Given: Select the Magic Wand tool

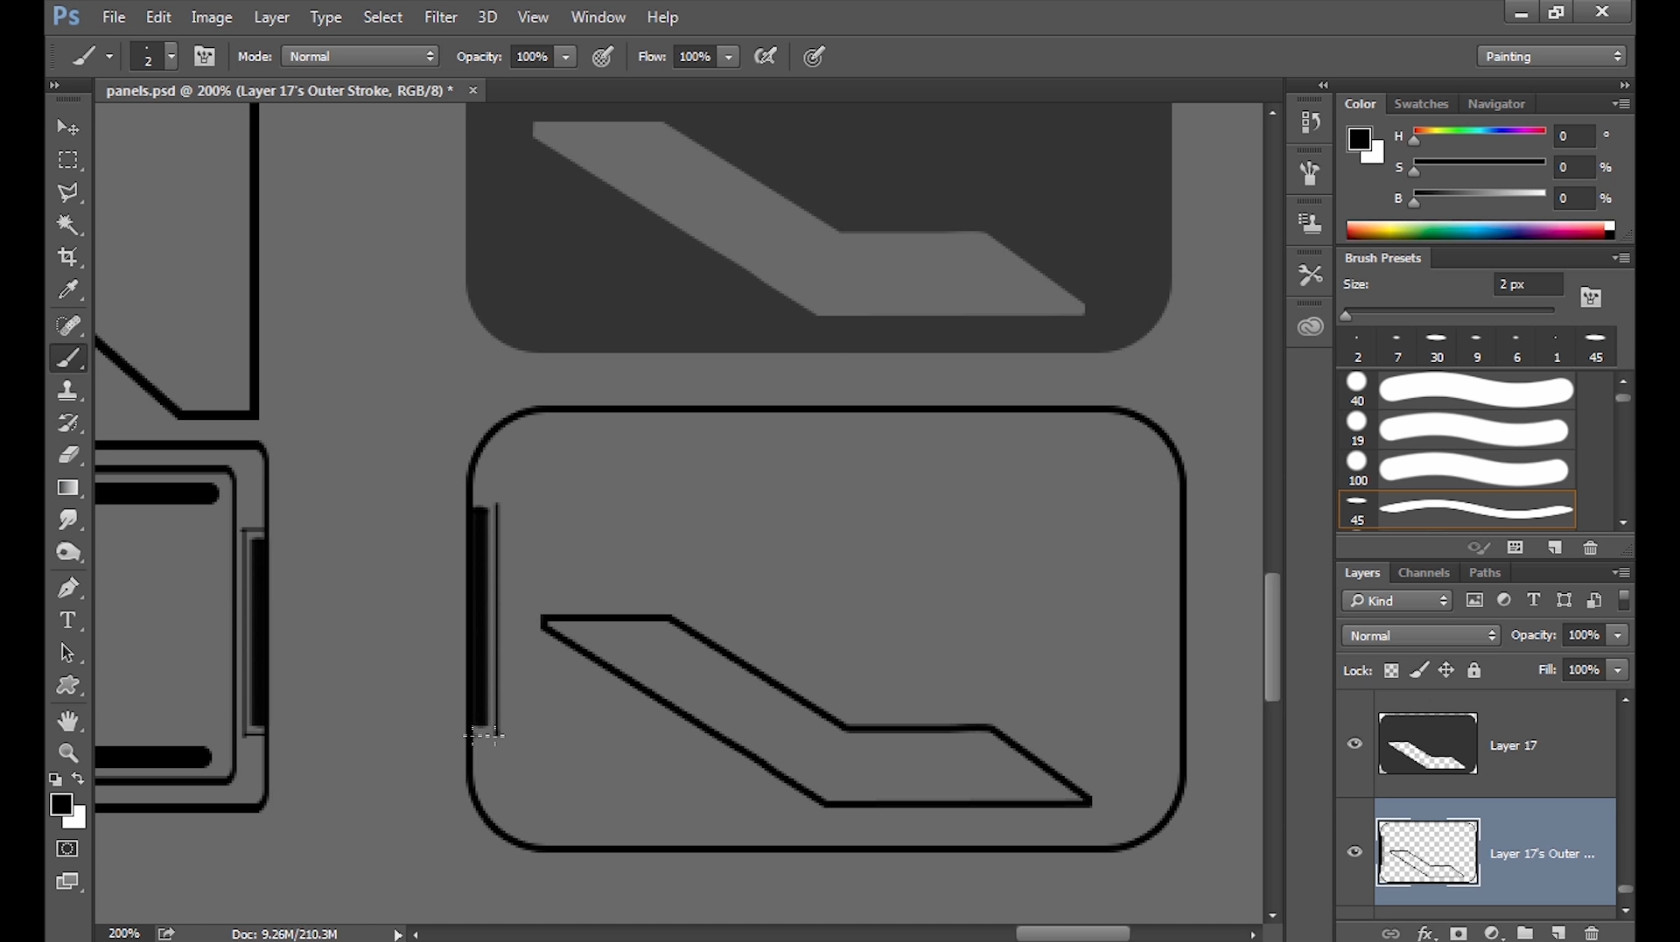Looking at the screenshot, I should coord(68,225).
